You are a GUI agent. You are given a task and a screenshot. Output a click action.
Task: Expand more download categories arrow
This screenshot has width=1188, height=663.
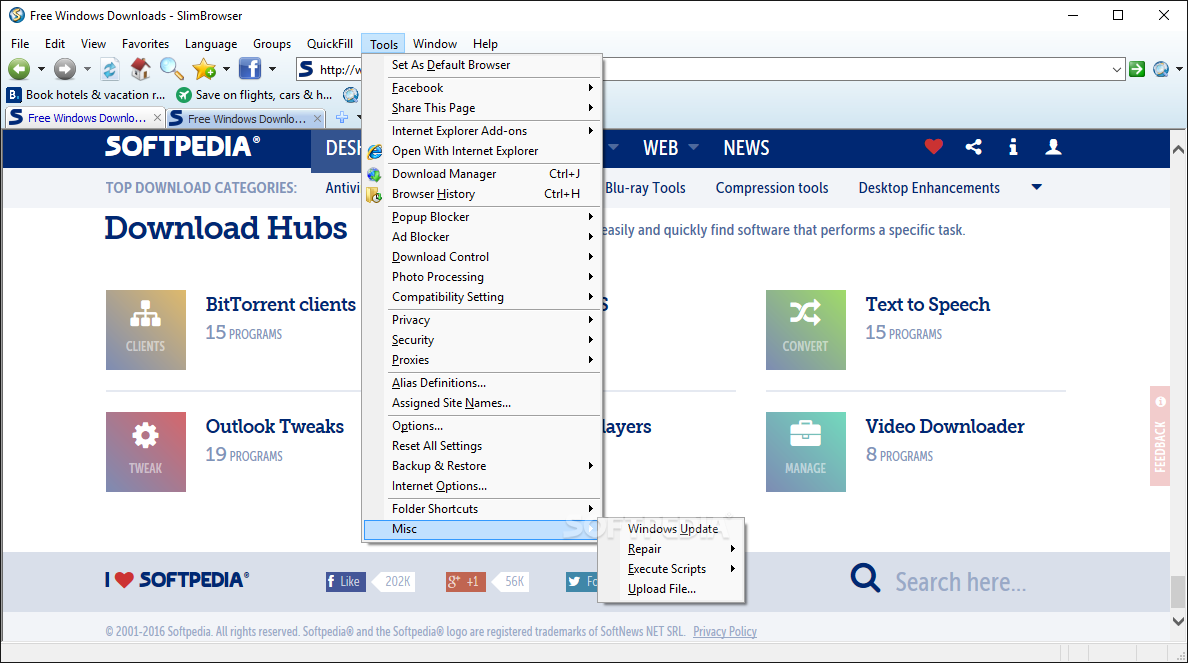[x=1036, y=187]
